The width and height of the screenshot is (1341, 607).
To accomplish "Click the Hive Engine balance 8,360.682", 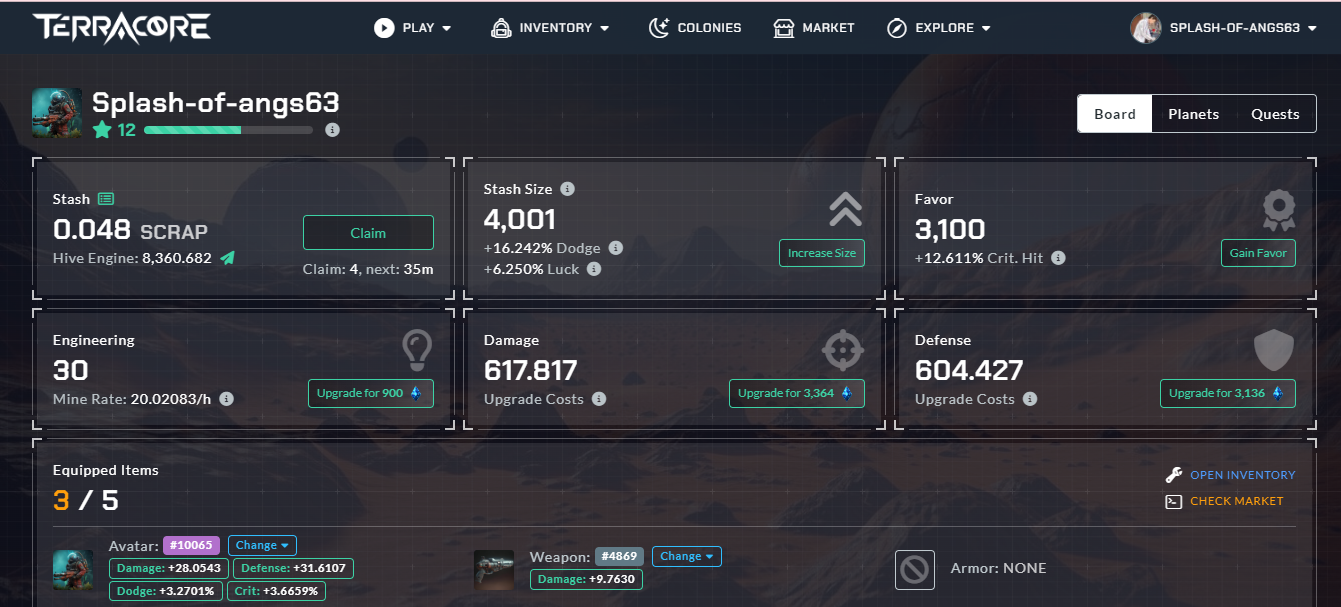I will click(x=177, y=258).
